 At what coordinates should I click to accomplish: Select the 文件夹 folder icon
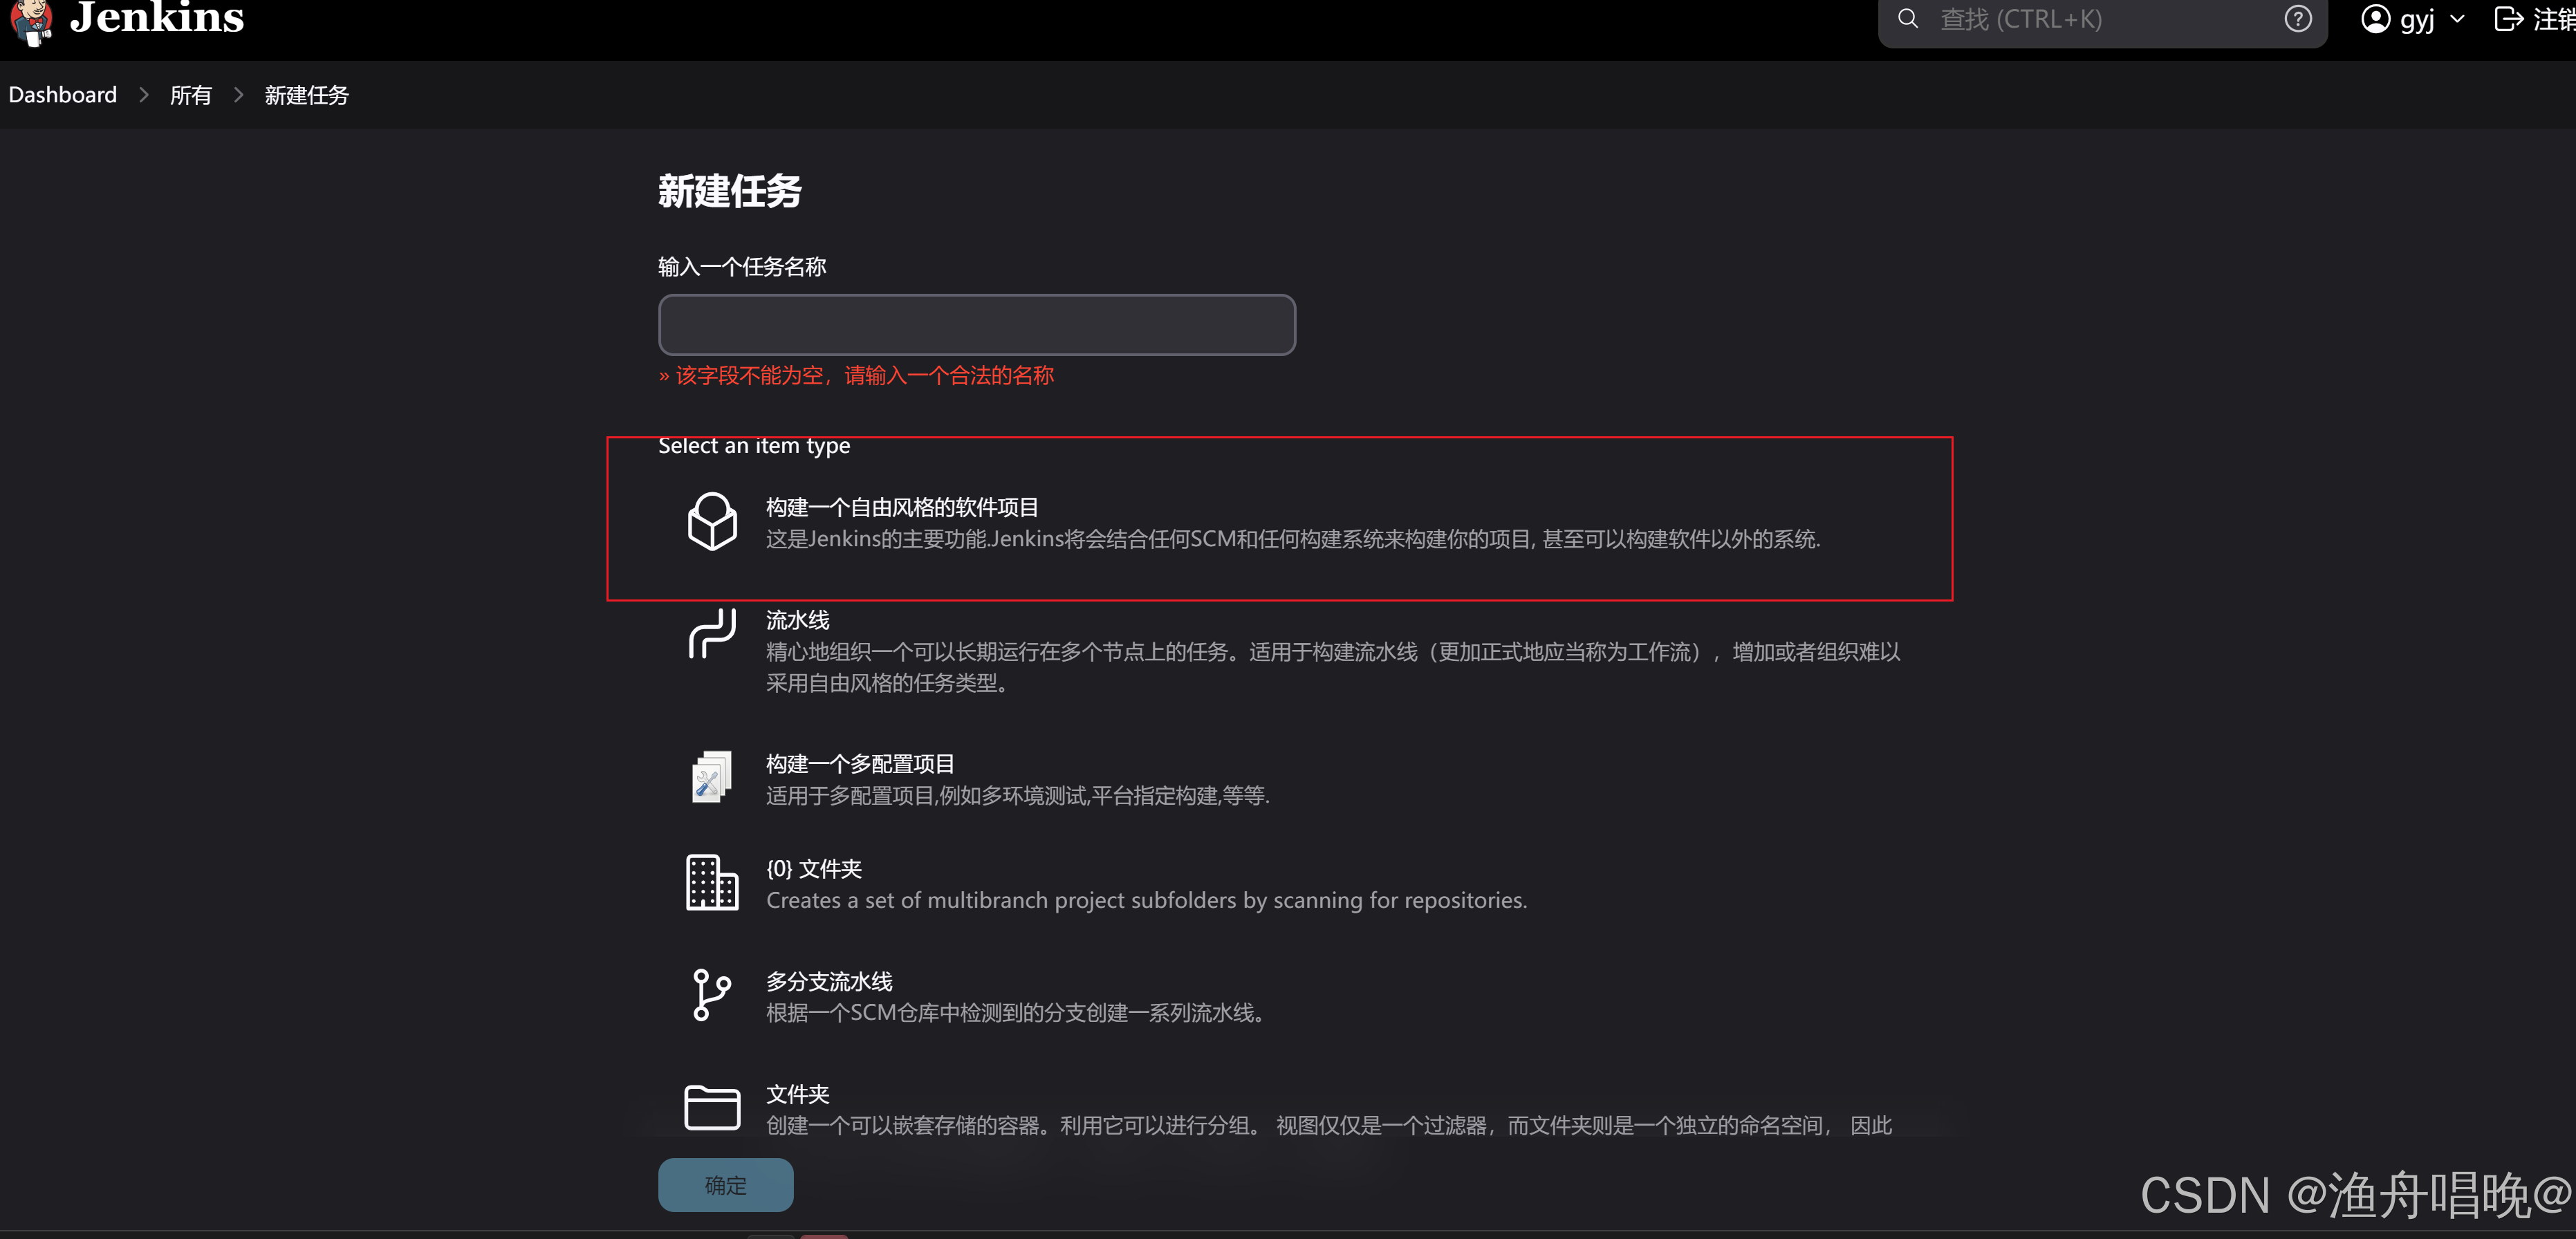(712, 1107)
